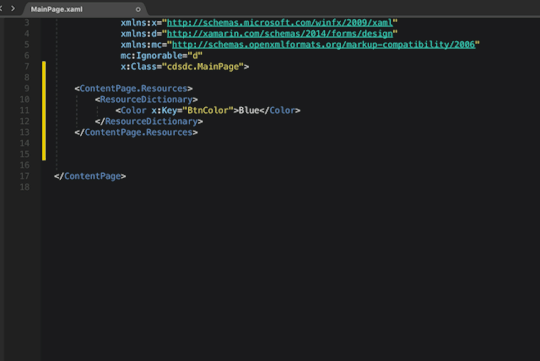Click the xmlns:x attribute name
The width and height of the screenshot is (540, 361).
pyautogui.click(x=138, y=23)
